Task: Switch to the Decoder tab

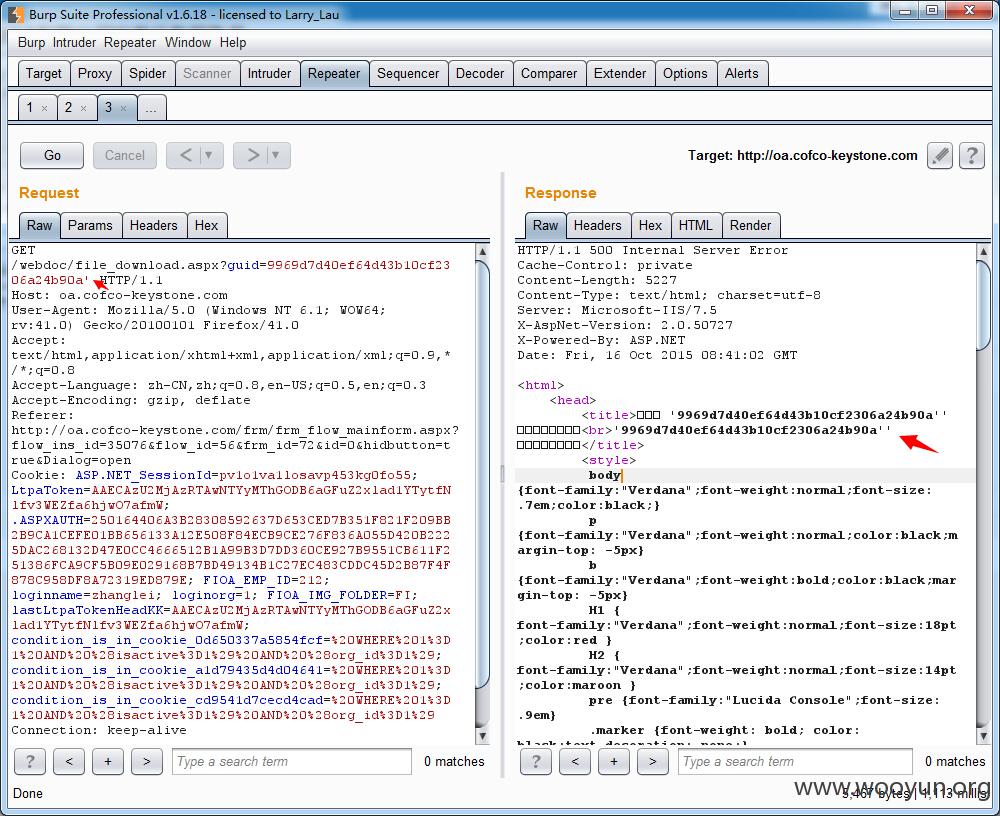Action: click(x=480, y=73)
